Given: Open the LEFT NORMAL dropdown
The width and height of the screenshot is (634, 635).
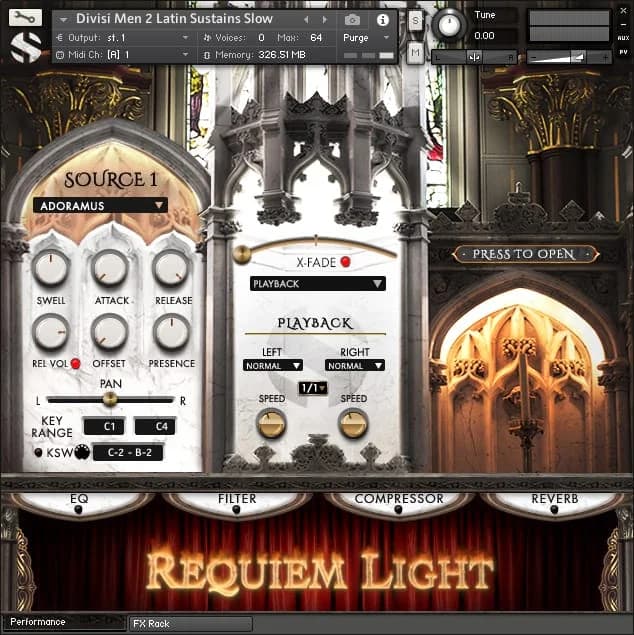Looking at the screenshot, I should click(273, 365).
